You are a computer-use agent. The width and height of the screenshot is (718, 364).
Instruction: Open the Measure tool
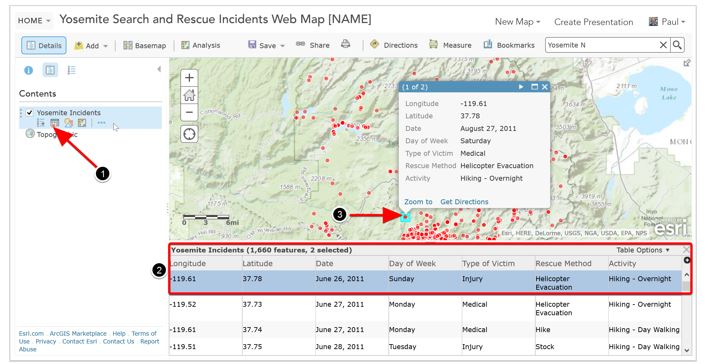click(x=450, y=45)
